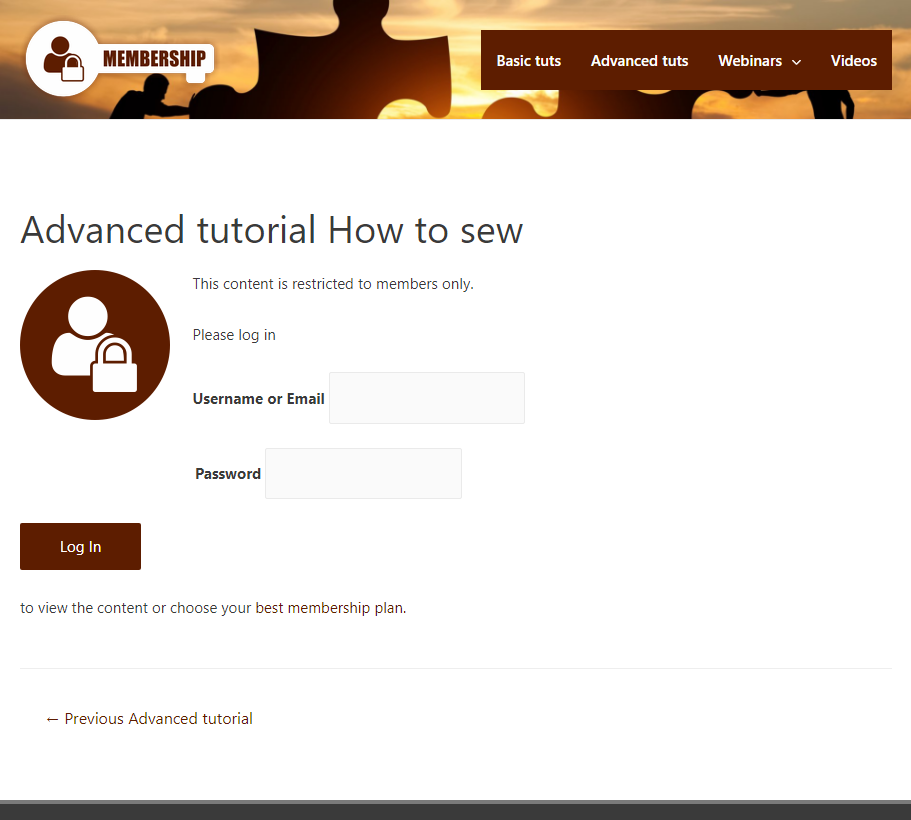The width and height of the screenshot is (911, 820).
Task: Click the large user-with-padlock restricted content icon
Action: (x=95, y=345)
